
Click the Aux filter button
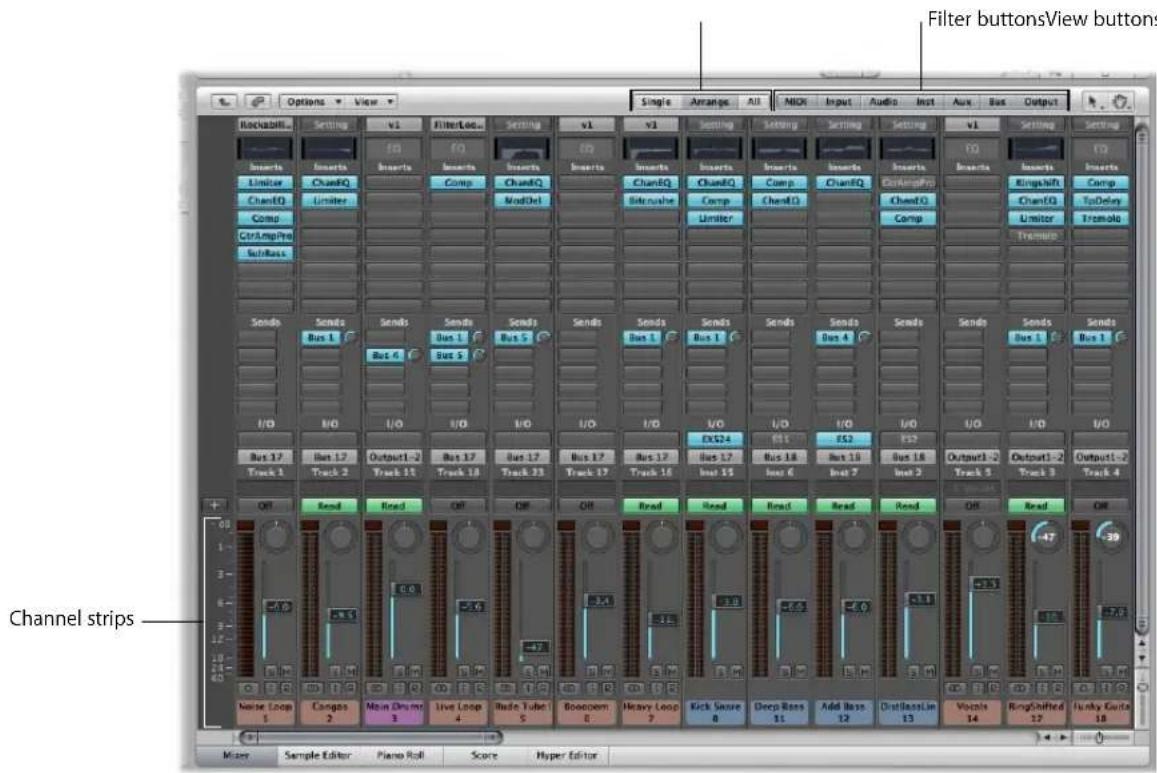pos(961,102)
